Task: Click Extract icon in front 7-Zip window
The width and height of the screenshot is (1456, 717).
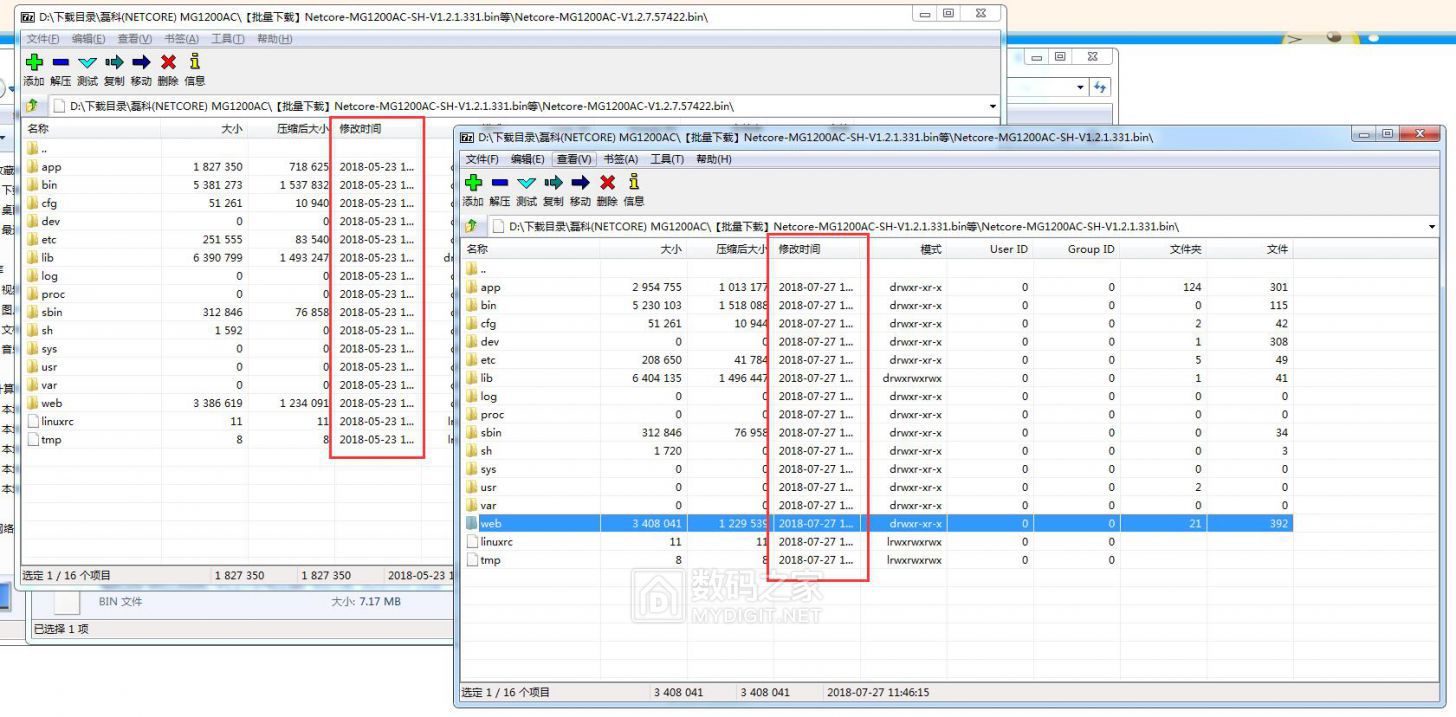Action: [x=500, y=182]
